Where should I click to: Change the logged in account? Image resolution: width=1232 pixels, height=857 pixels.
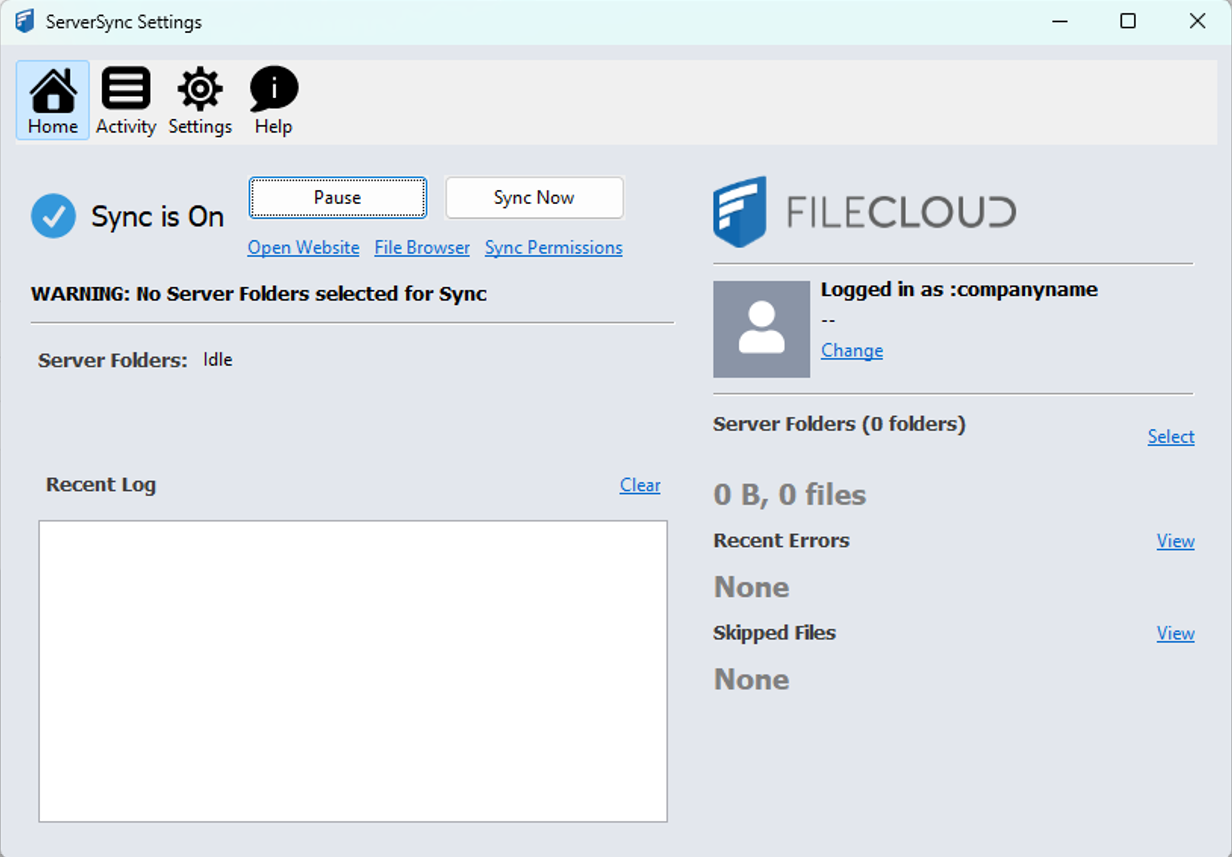852,351
